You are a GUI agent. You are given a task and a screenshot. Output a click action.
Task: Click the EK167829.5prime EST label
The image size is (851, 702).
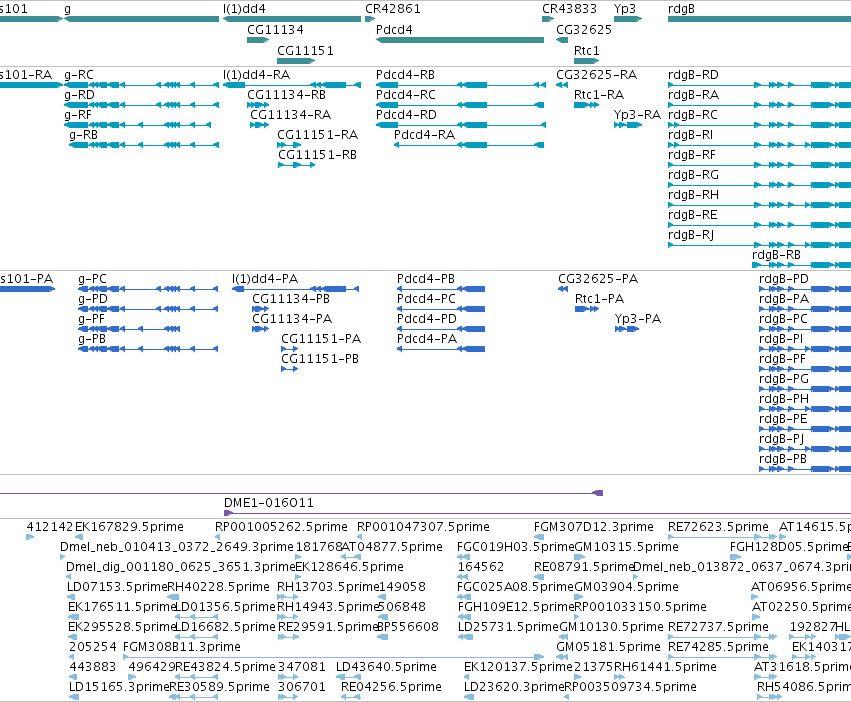coord(129,527)
